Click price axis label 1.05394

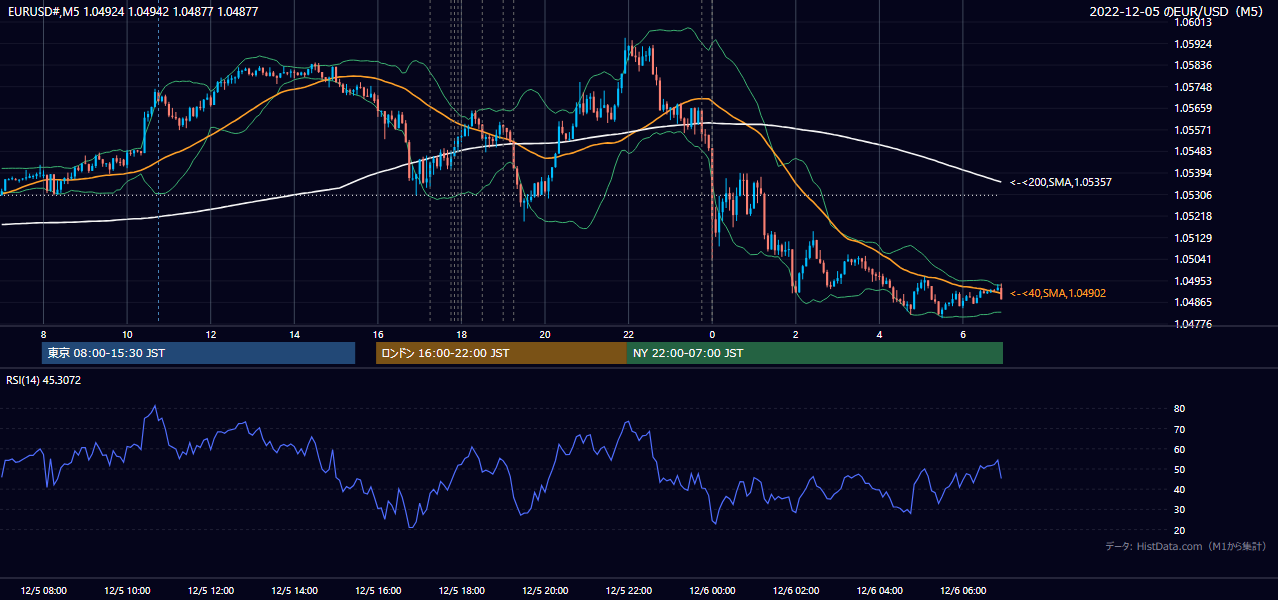pos(1191,173)
